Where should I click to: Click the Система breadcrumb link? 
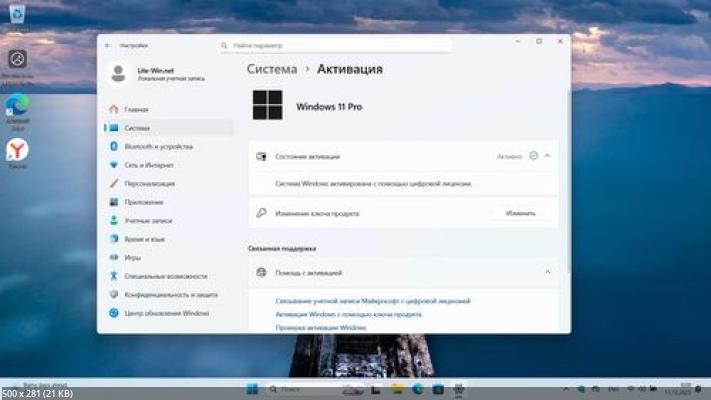272,69
